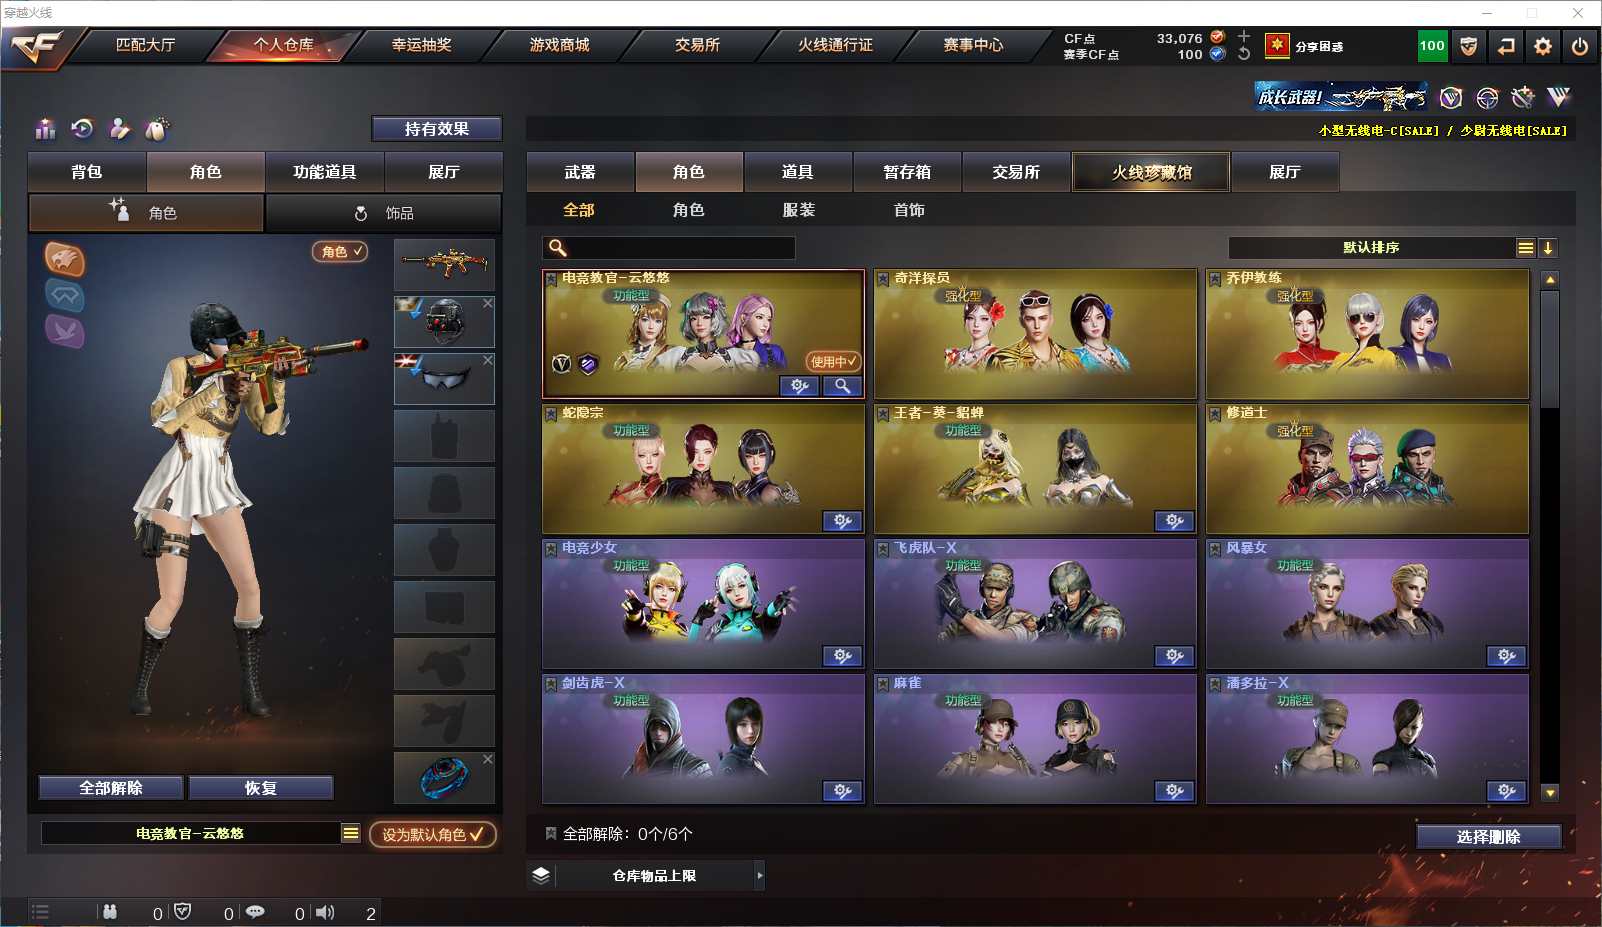Open the dog tag icon
The height and width of the screenshot is (927, 1602).
pyautogui.click(x=157, y=129)
